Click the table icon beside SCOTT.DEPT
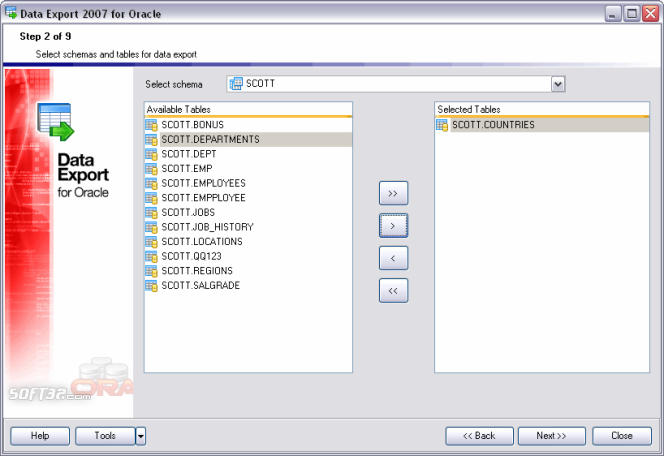This screenshot has width=664, height=456. pyautogui.click(x=151, y=154)
